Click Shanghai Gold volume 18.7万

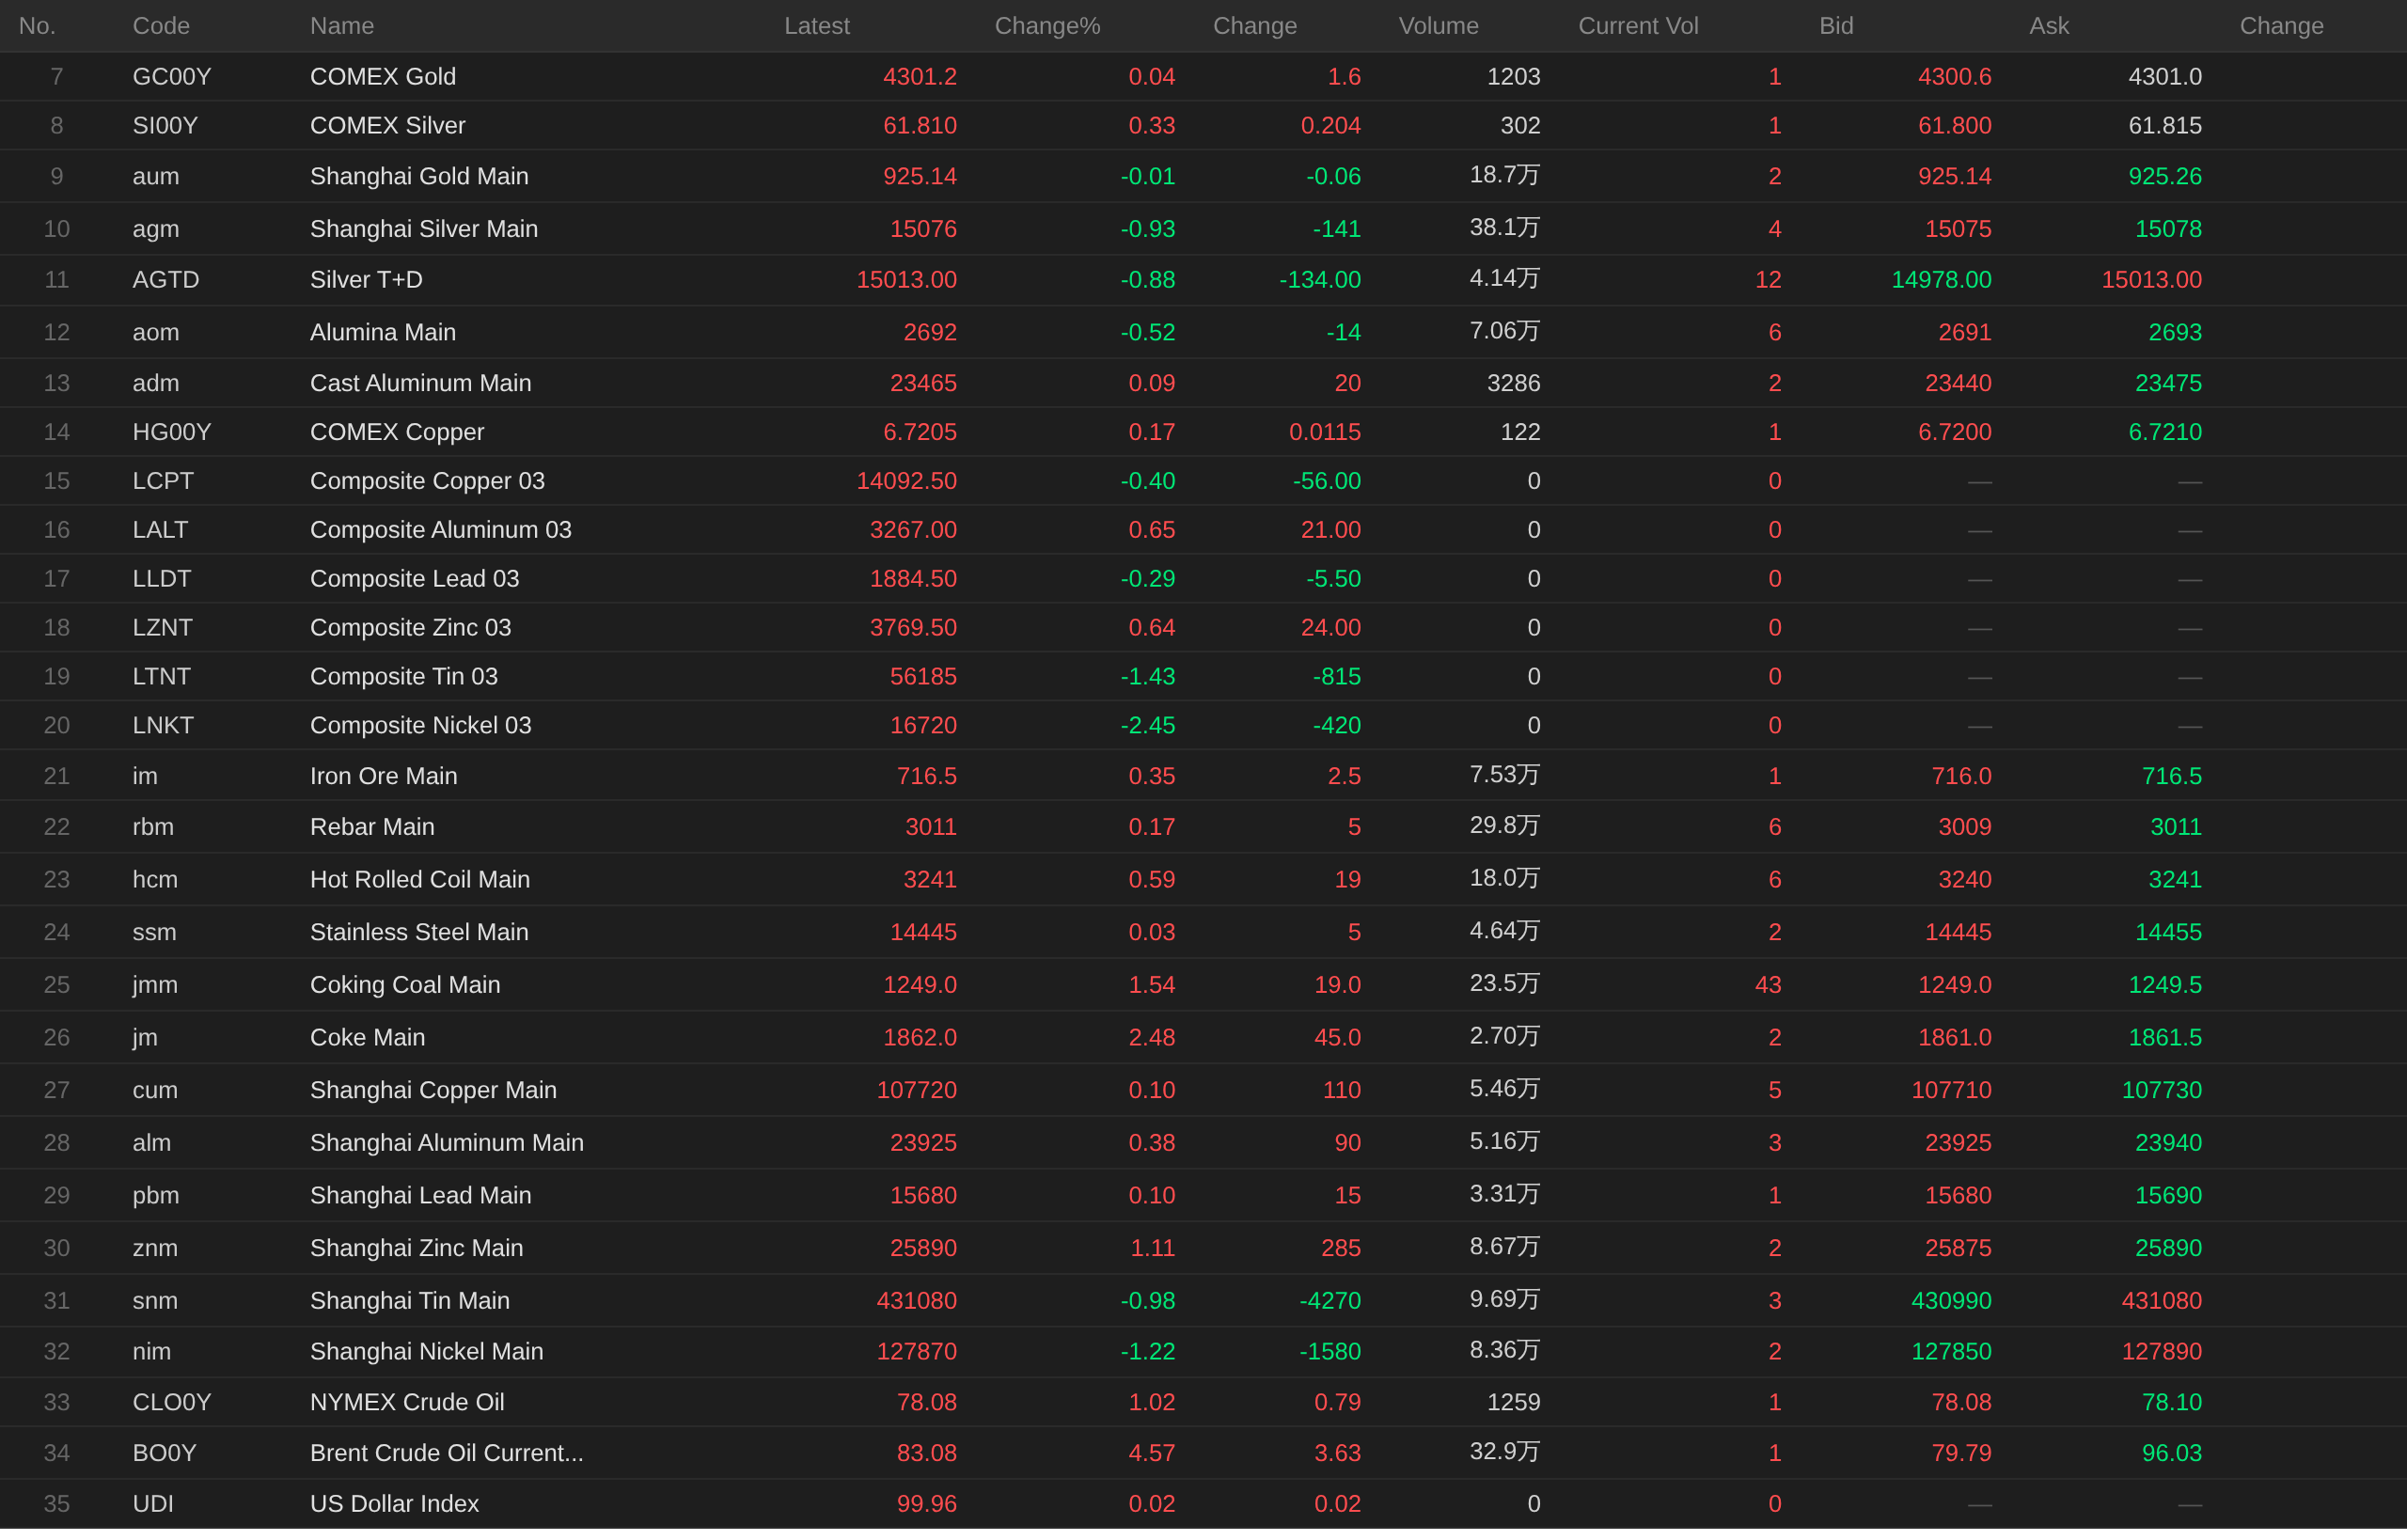click(x=1505, y=176)
